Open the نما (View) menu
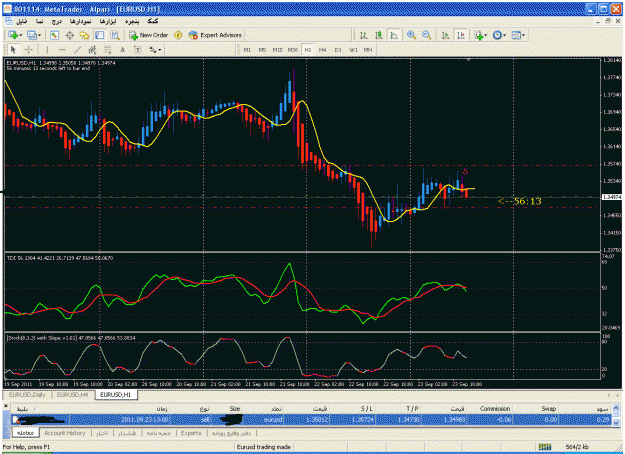This screenshot has height=454, width=625. tap(39, 21)
